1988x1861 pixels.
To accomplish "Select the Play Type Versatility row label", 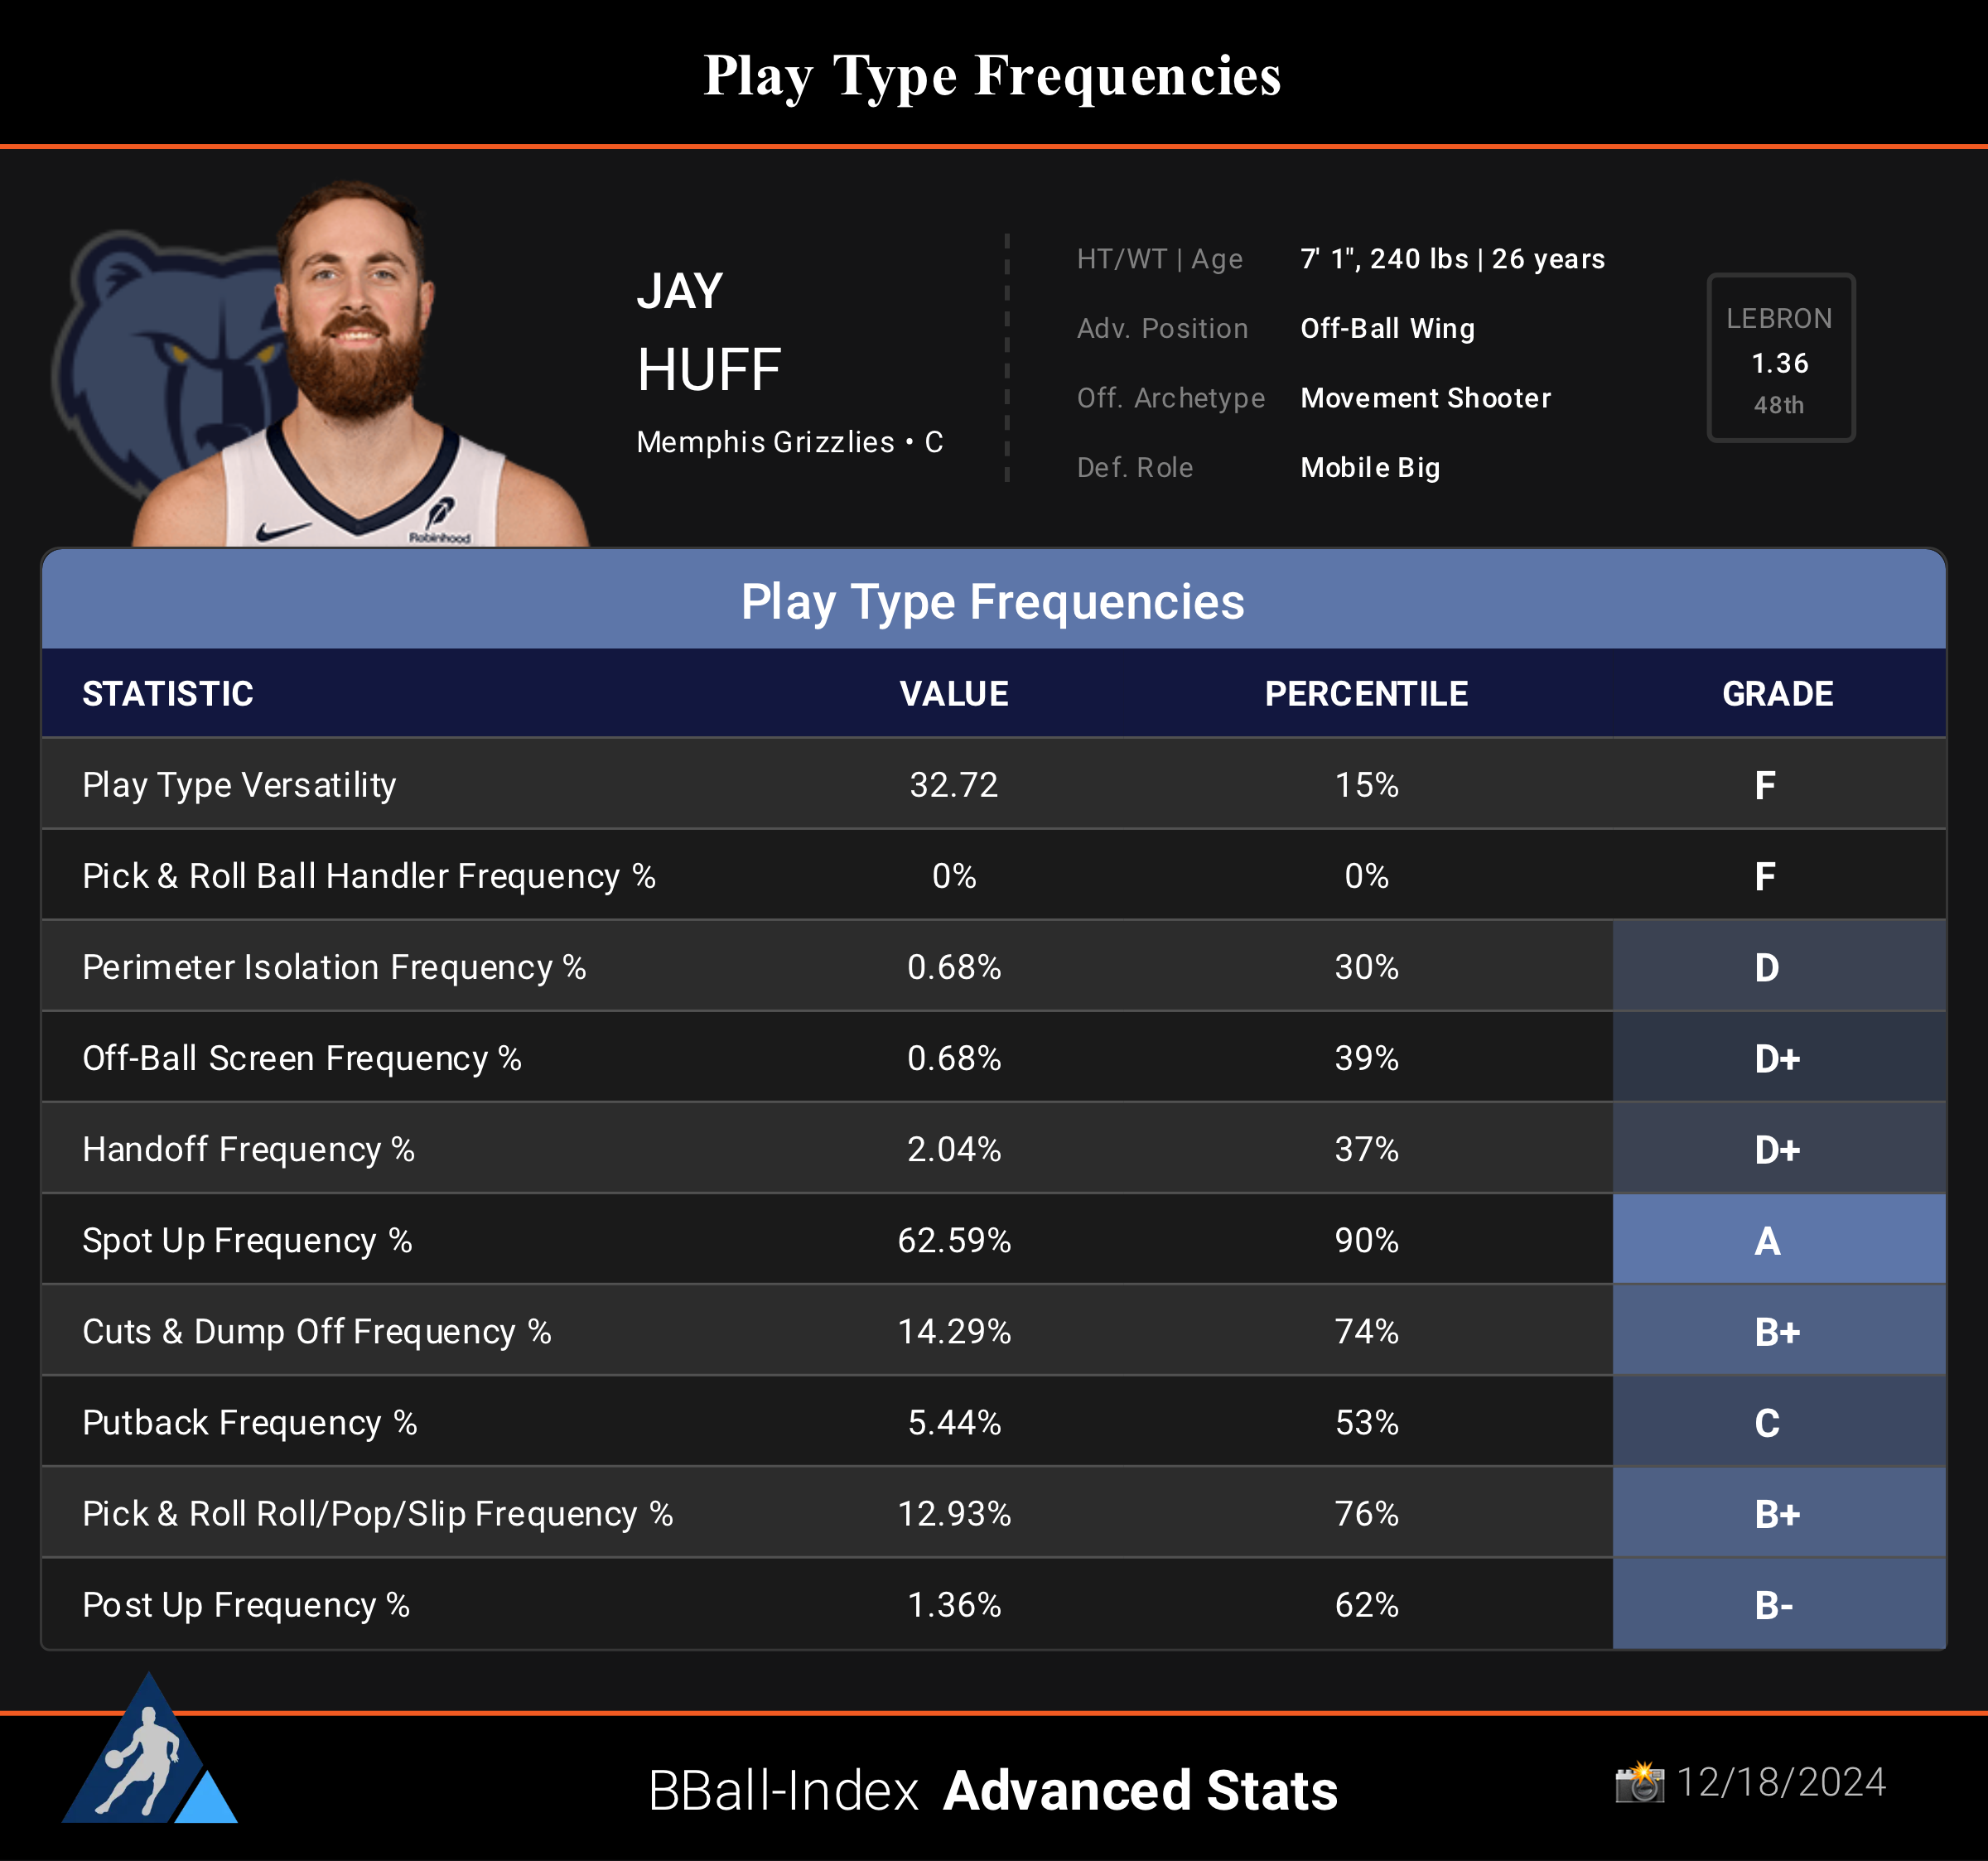I will click(x=240, y=785).
